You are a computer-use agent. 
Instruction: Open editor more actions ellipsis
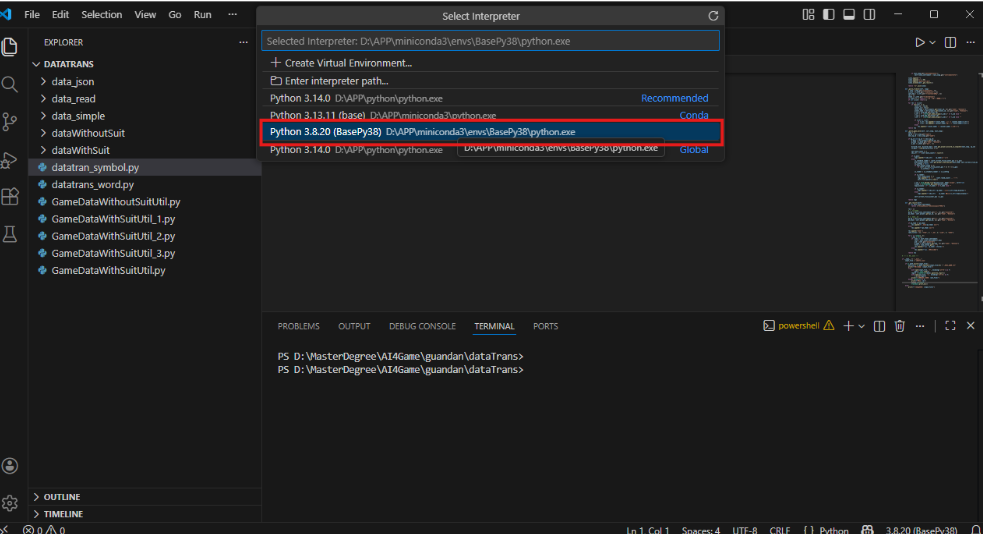970,42
